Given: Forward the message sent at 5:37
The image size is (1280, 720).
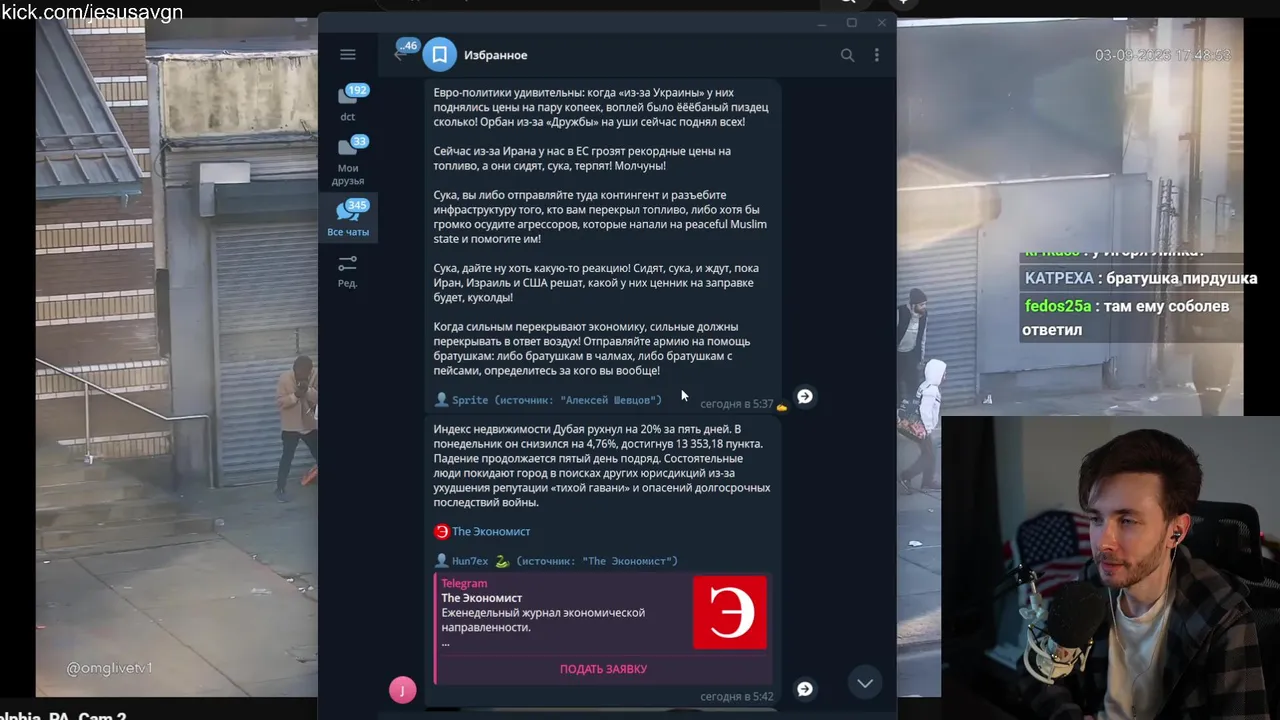Looking at the screenshot, I should [x=804, y=397].
